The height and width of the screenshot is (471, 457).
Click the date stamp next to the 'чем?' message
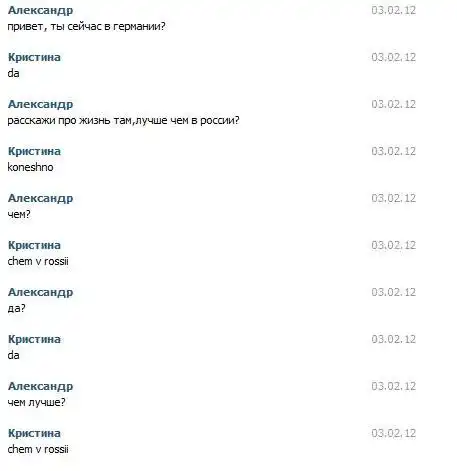click(x=394, y=198)
